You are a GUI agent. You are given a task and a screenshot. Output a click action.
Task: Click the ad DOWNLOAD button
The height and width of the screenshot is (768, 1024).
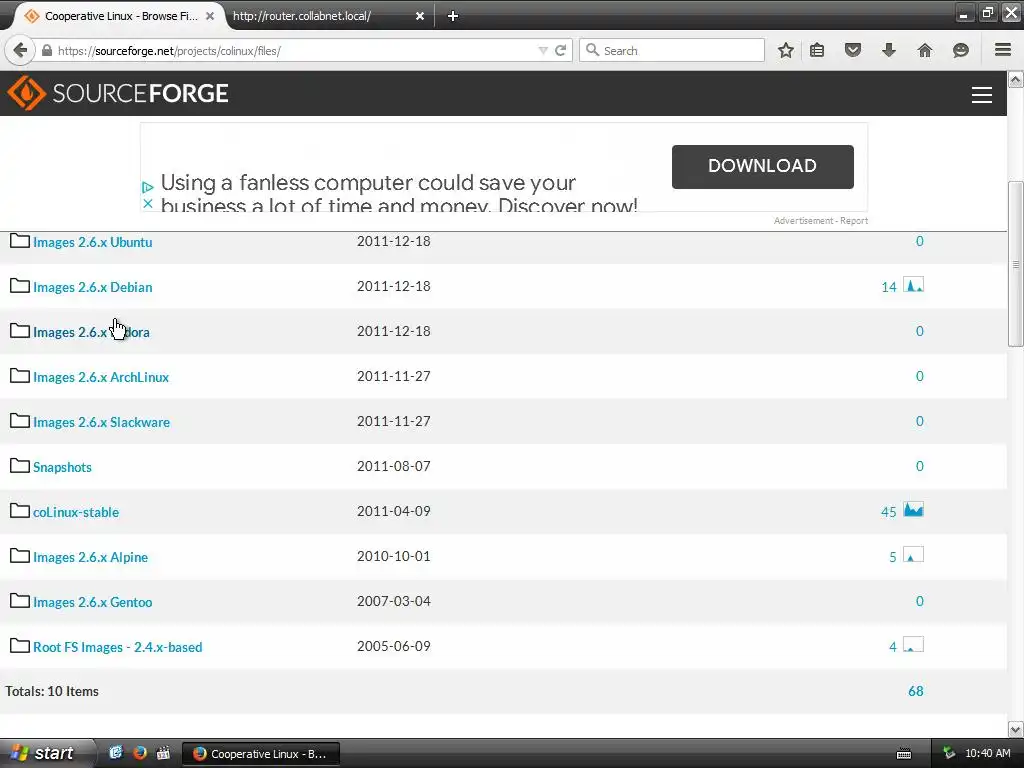(762, 167)
